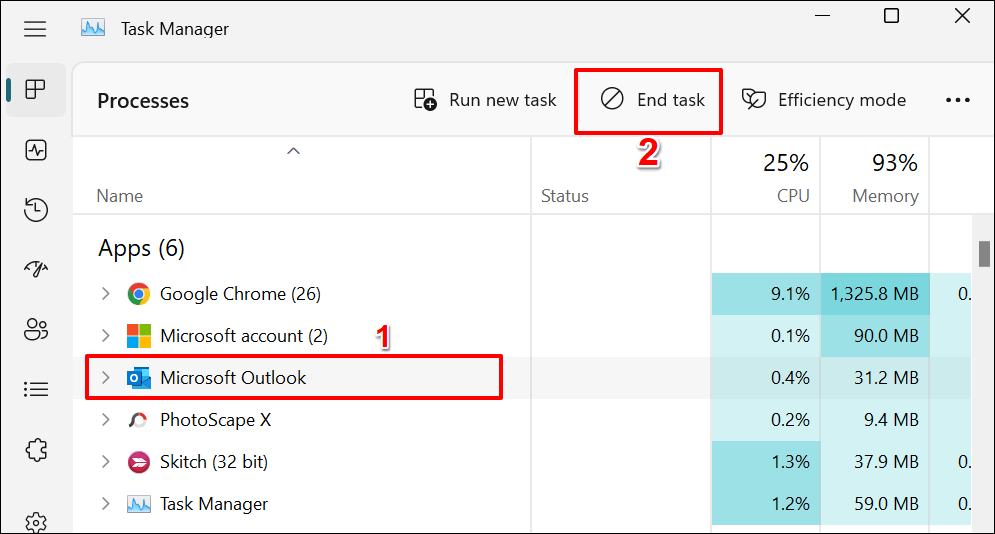Open the App history page icon
995x534 pixels.
click(36, 210)
